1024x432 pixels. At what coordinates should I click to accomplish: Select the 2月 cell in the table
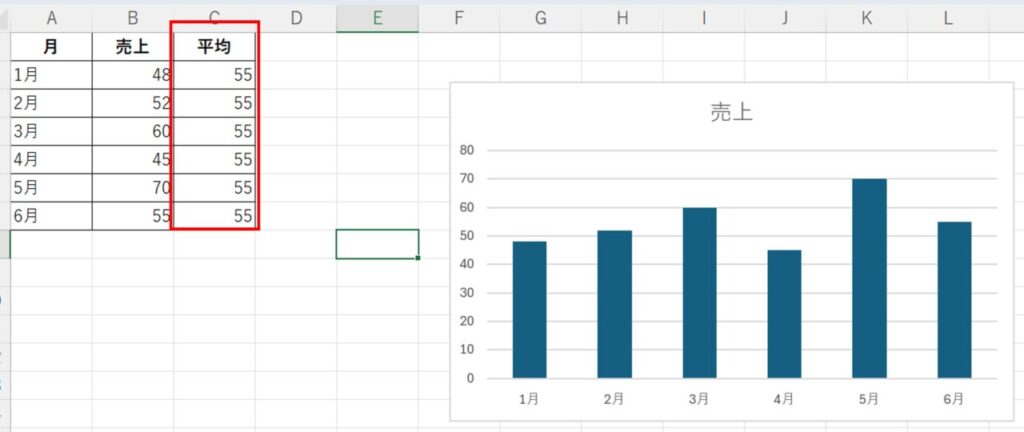[51, 103]
